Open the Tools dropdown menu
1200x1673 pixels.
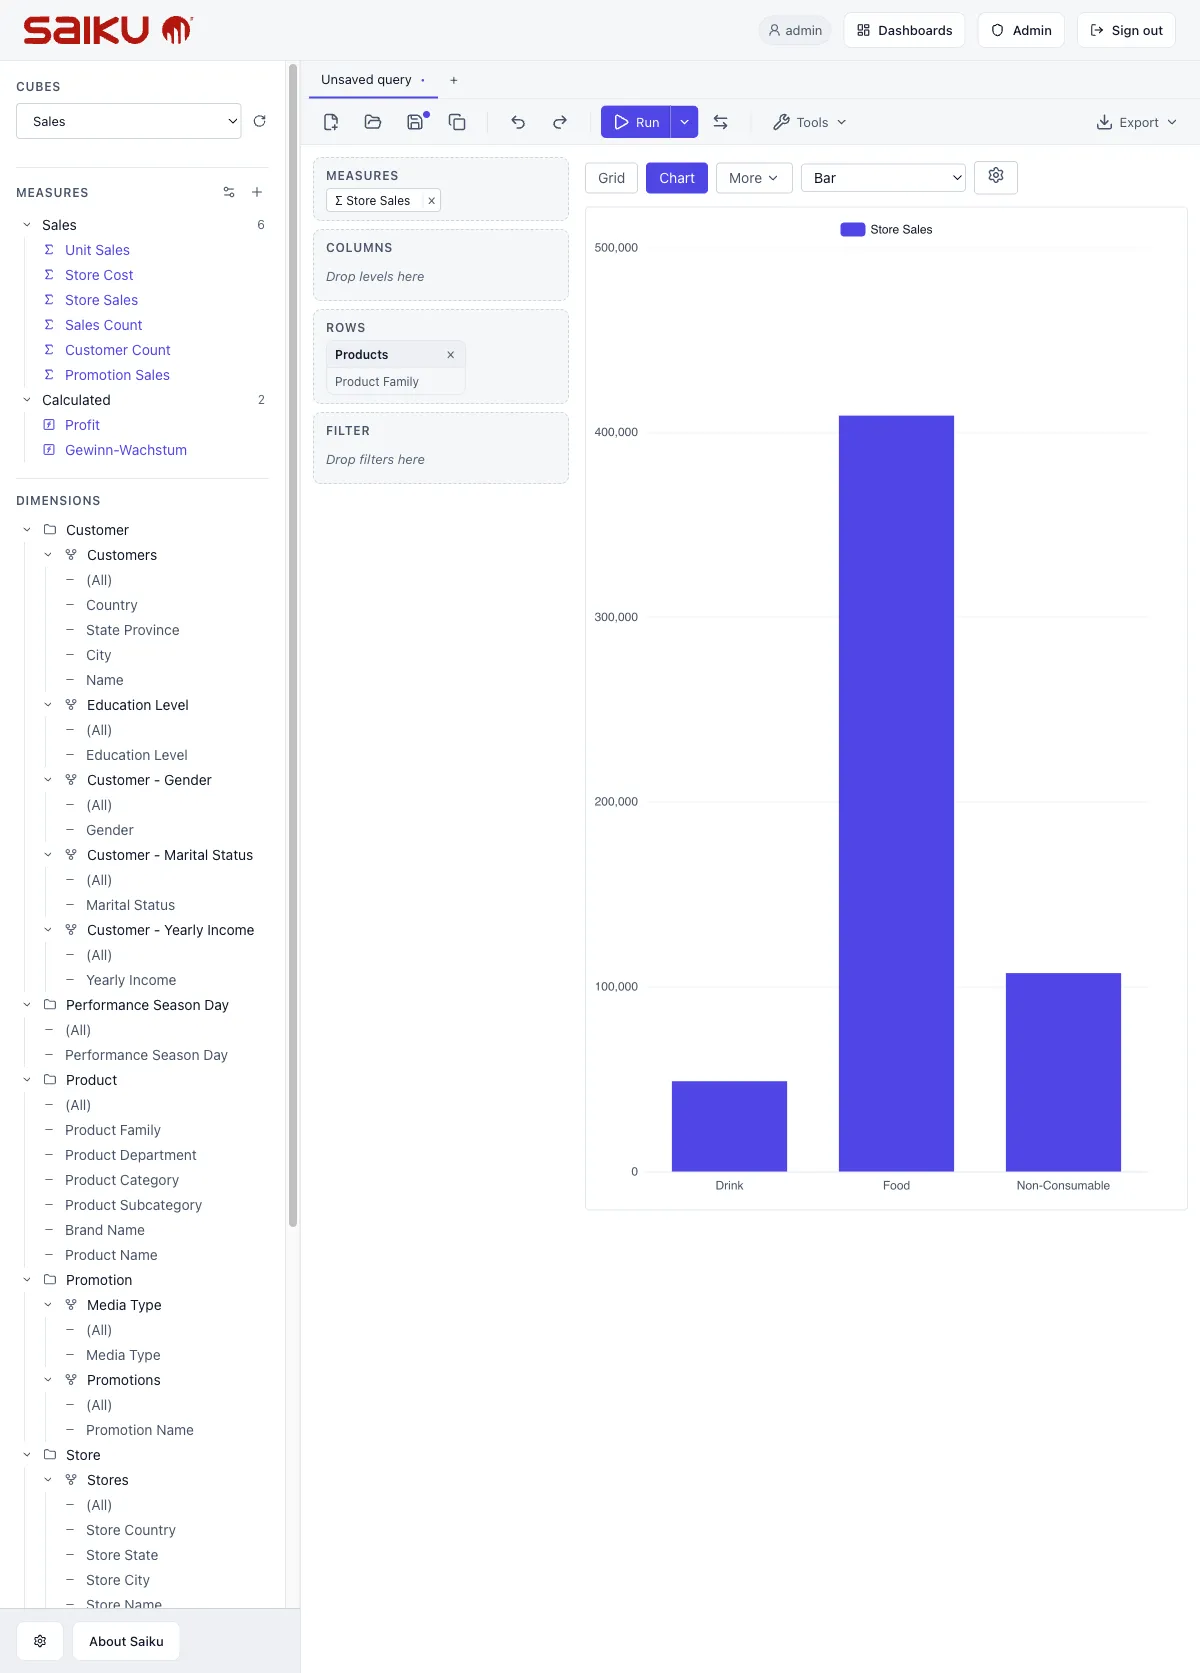[x=810, y=122]
